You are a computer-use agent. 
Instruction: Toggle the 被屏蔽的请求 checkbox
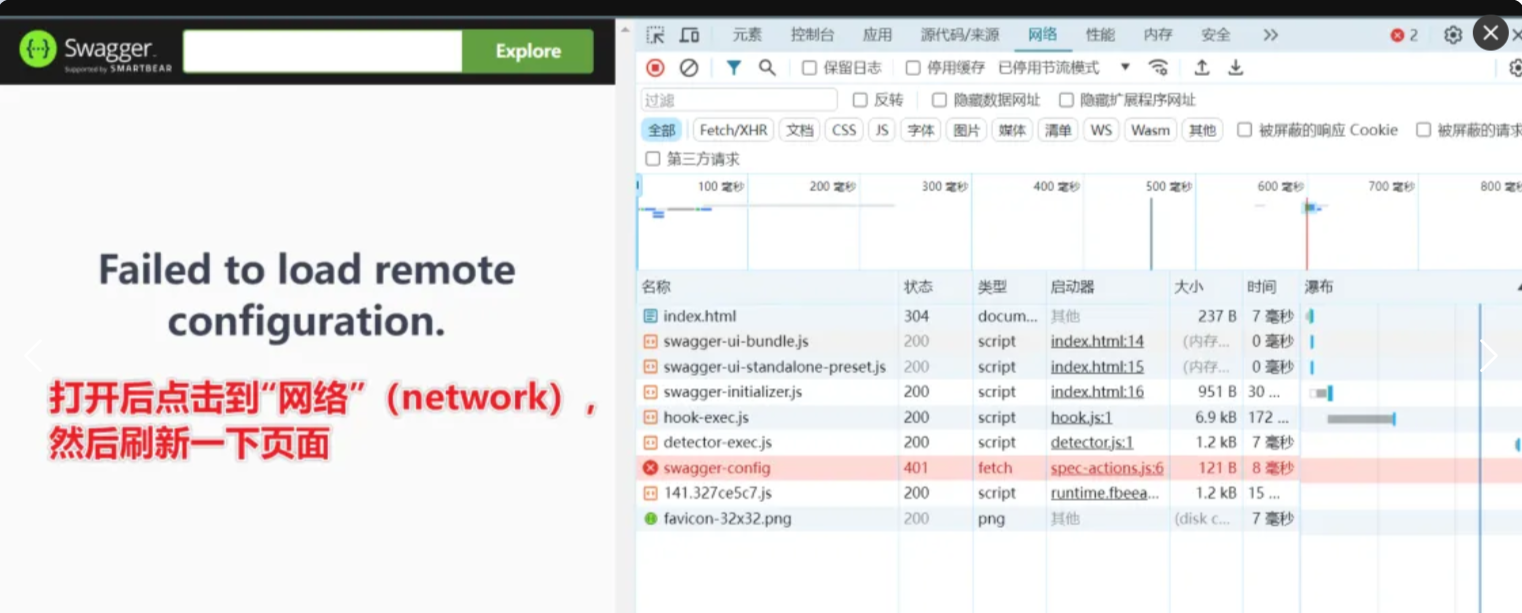[x=1423, y=130]
